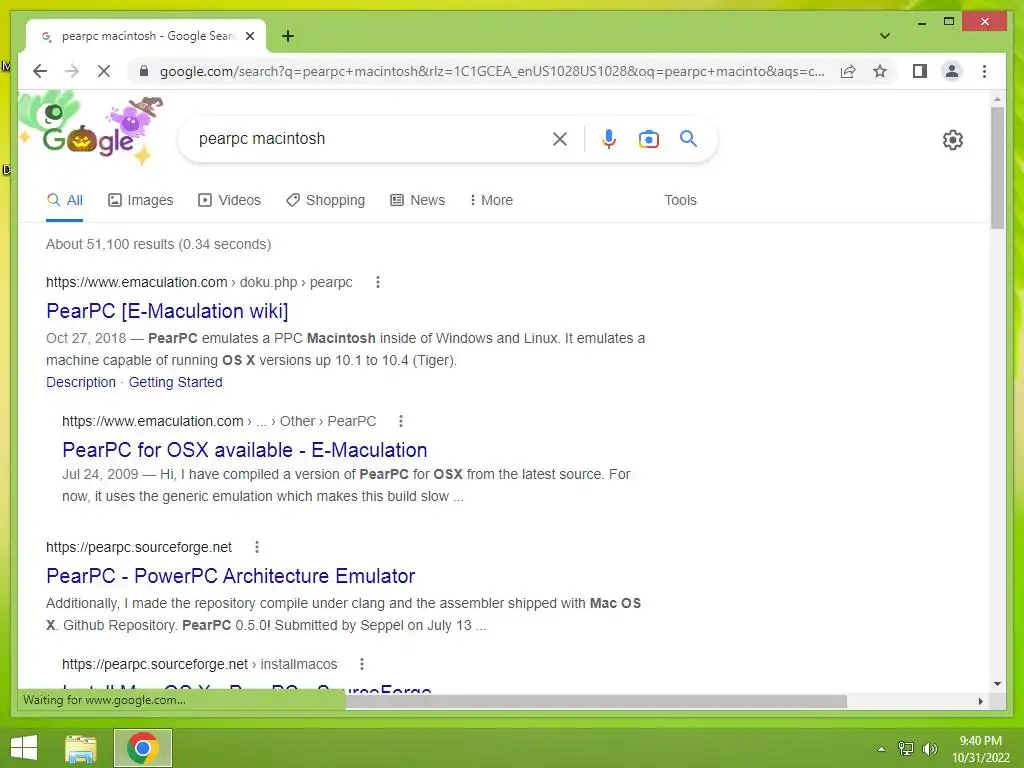Viewport: 1024px width, 768px height.
Task: Click the Halloween Google doodle logo
Action: point(91,130)
